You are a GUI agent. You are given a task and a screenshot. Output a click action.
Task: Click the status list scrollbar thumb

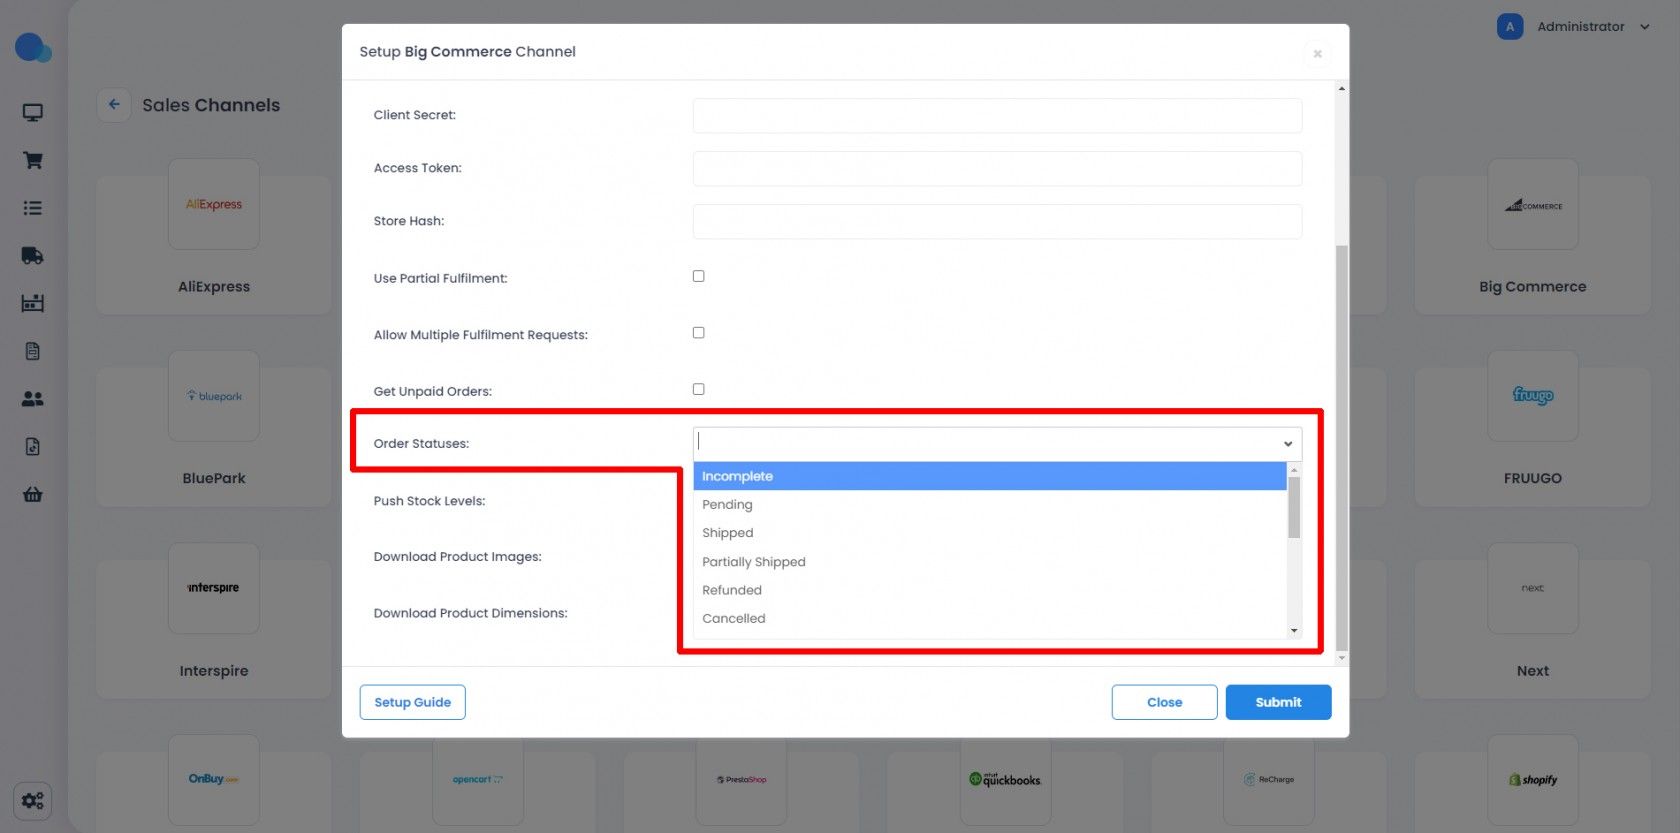click(x=1294, y=508)
